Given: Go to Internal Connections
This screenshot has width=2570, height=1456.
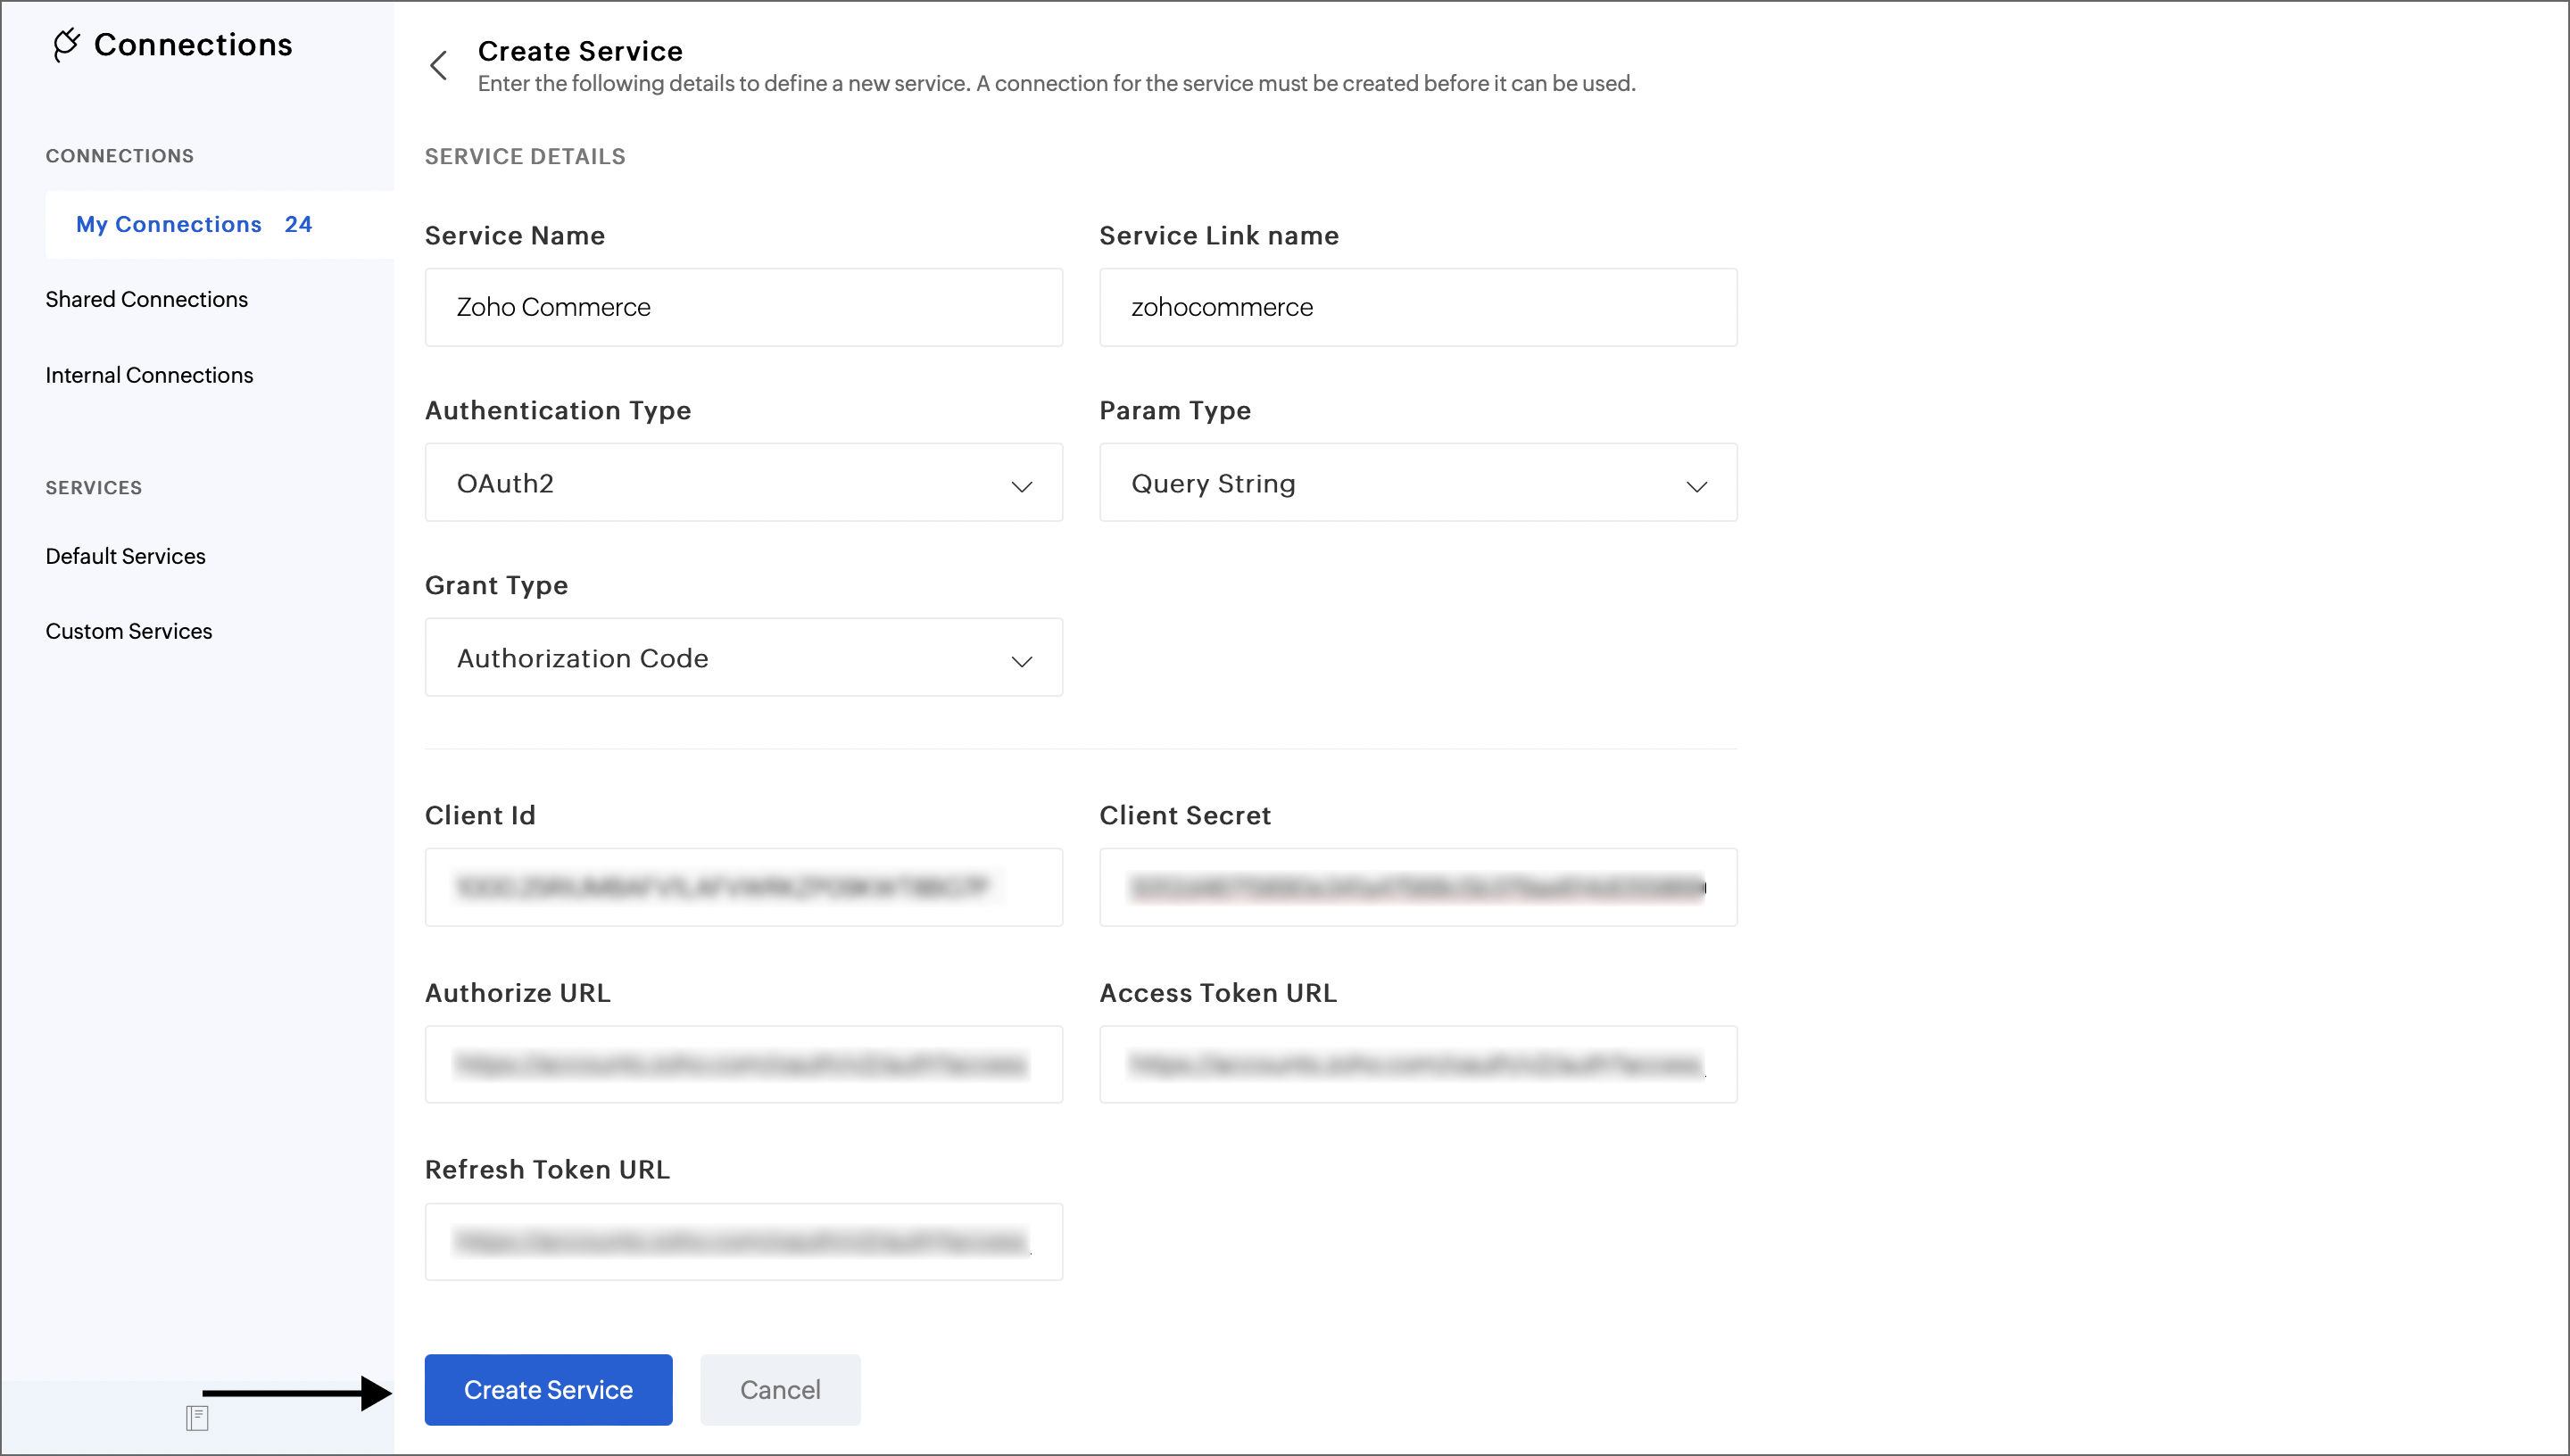Looking at the screenshot, I should pyautogui.click(x=149, y=375).
